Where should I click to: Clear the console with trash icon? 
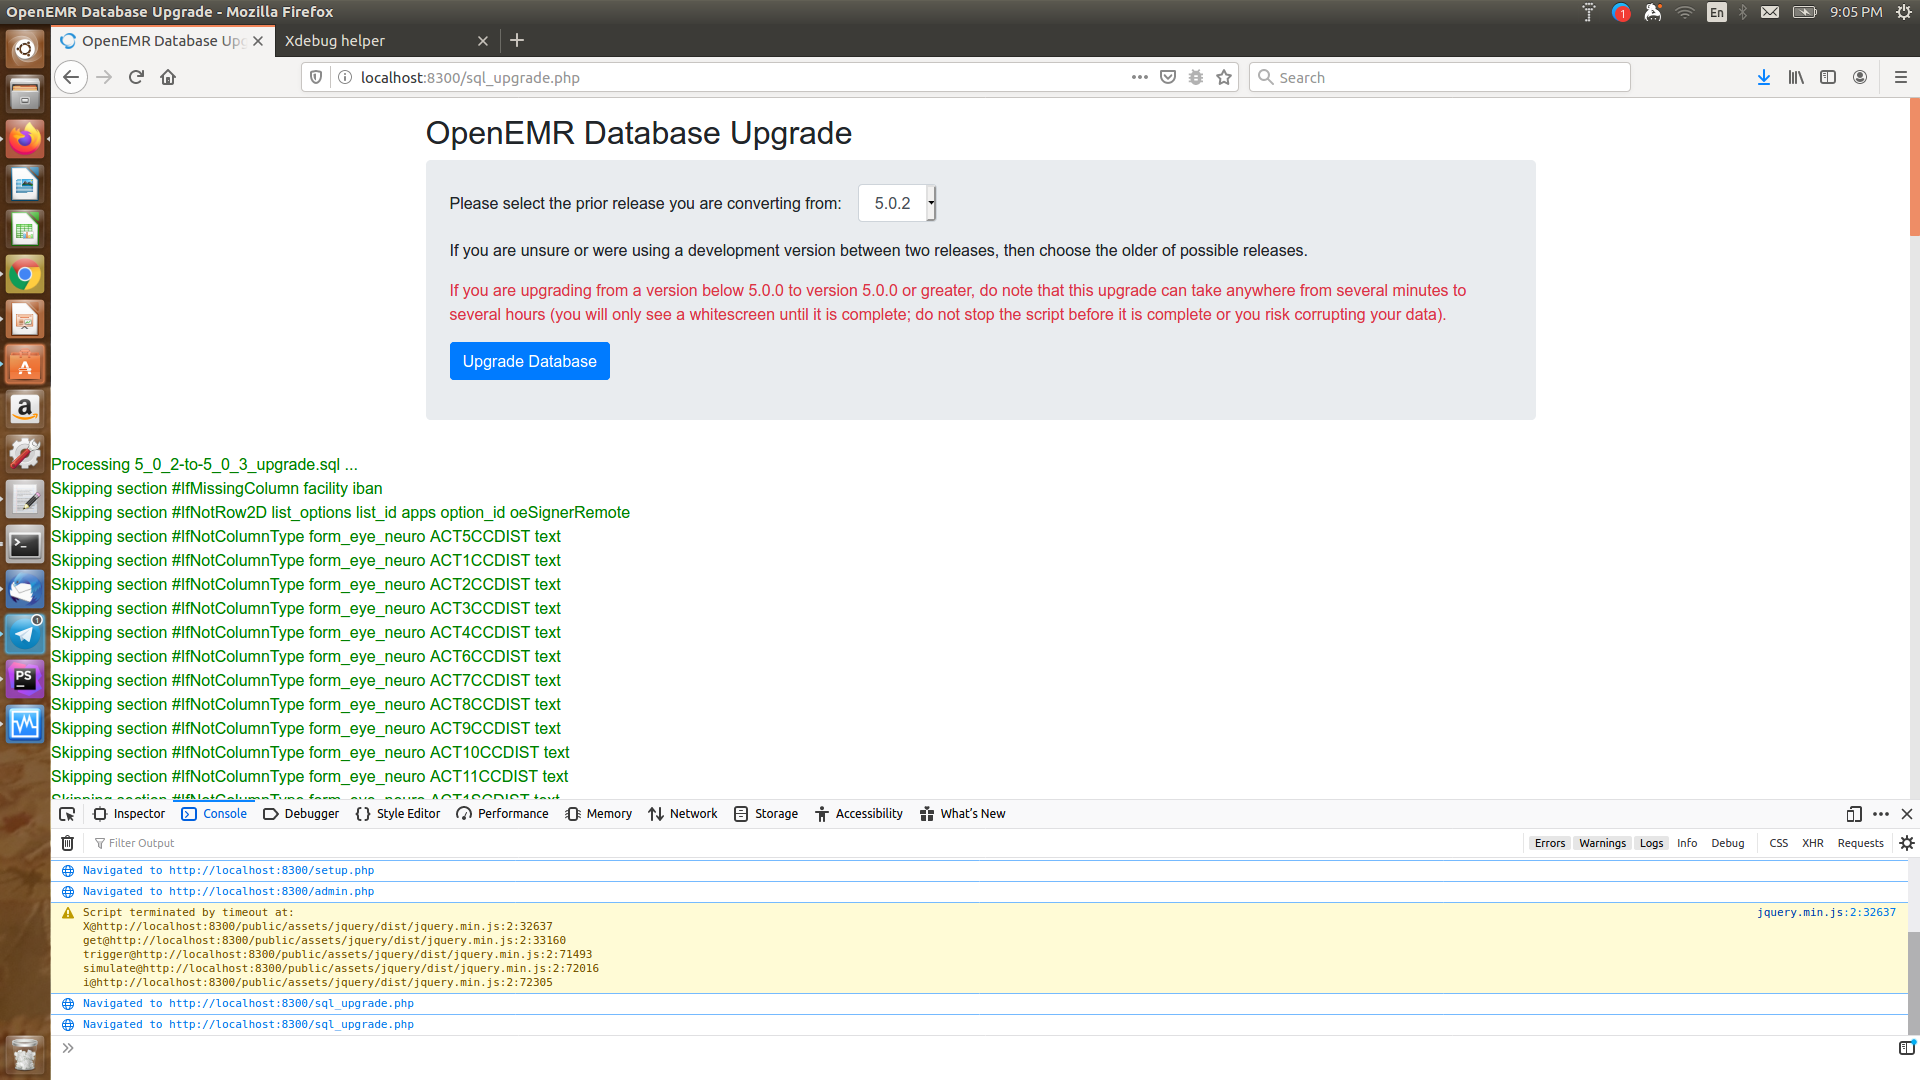click(67, 843)
